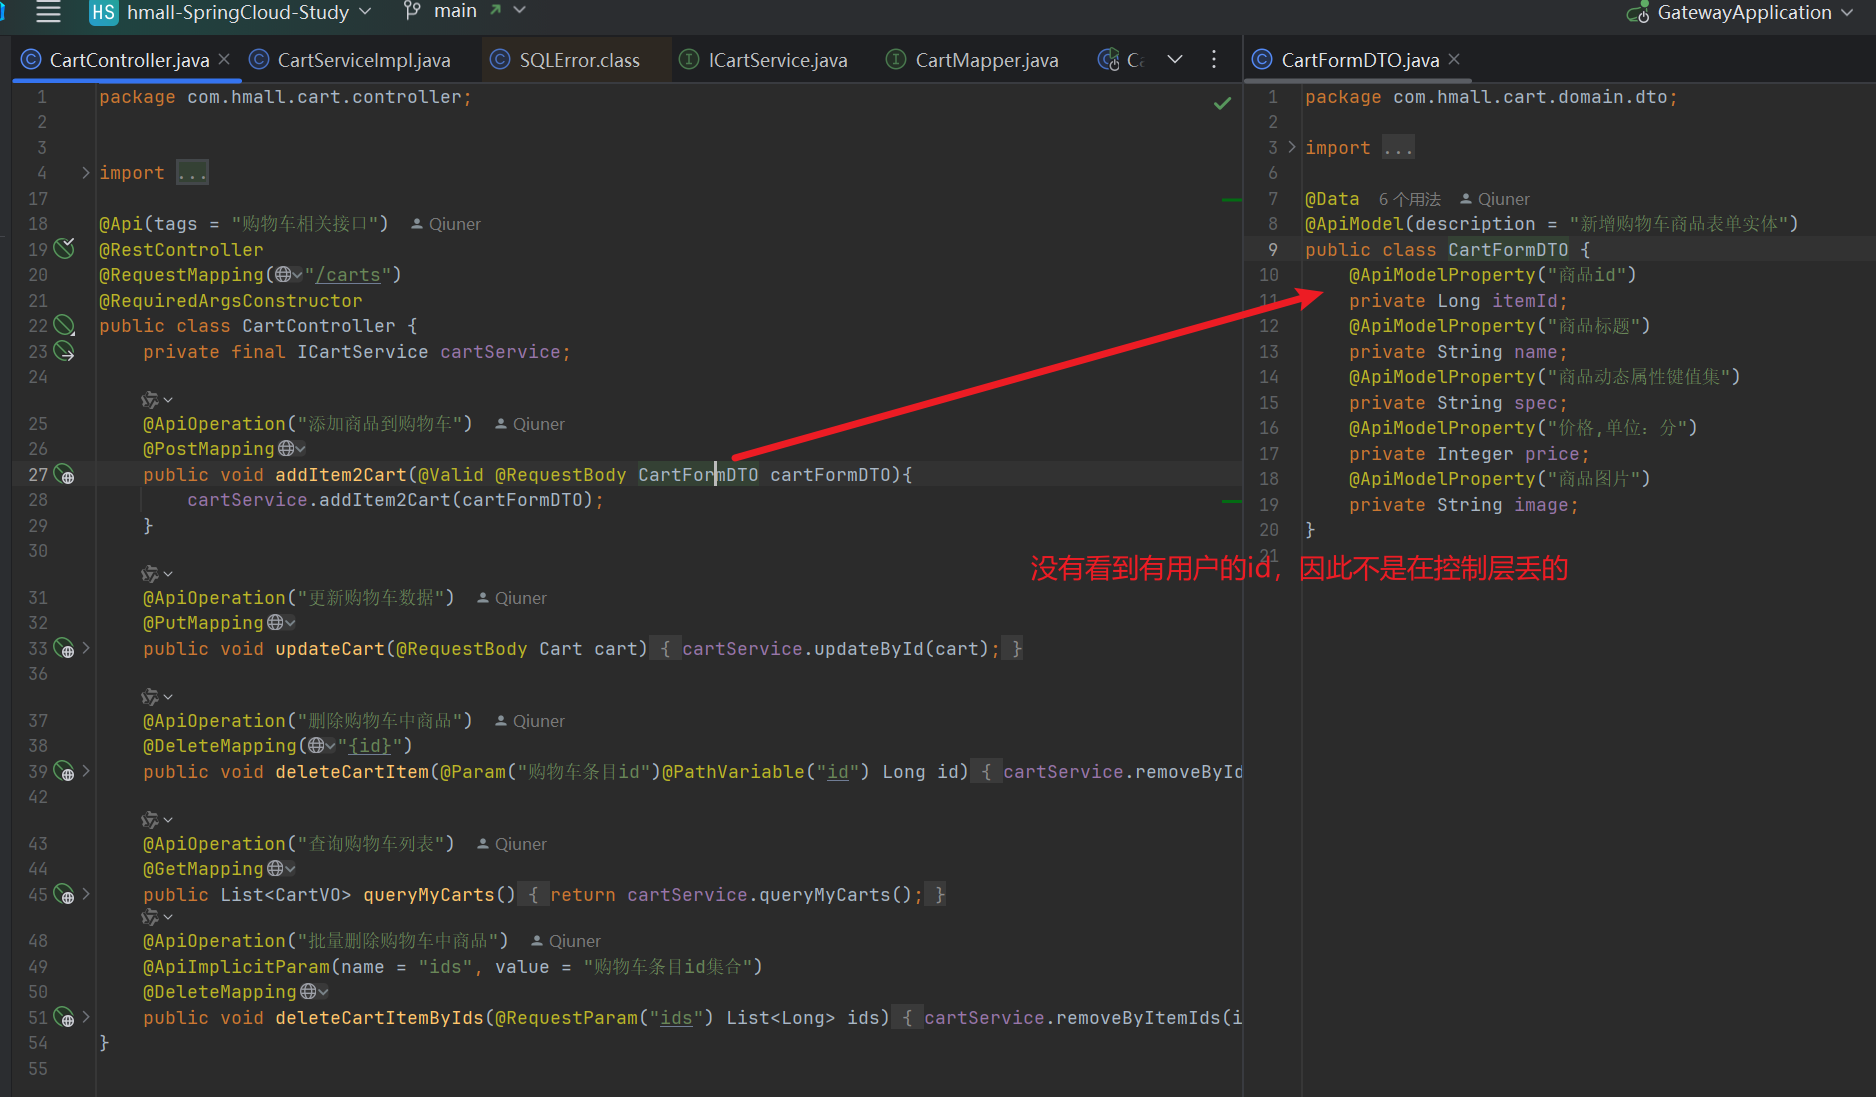The width and height of the screenshot is (1876, 1097).
Task: Open the "6 个用法" usages hint
Action: coord(1409,199)
